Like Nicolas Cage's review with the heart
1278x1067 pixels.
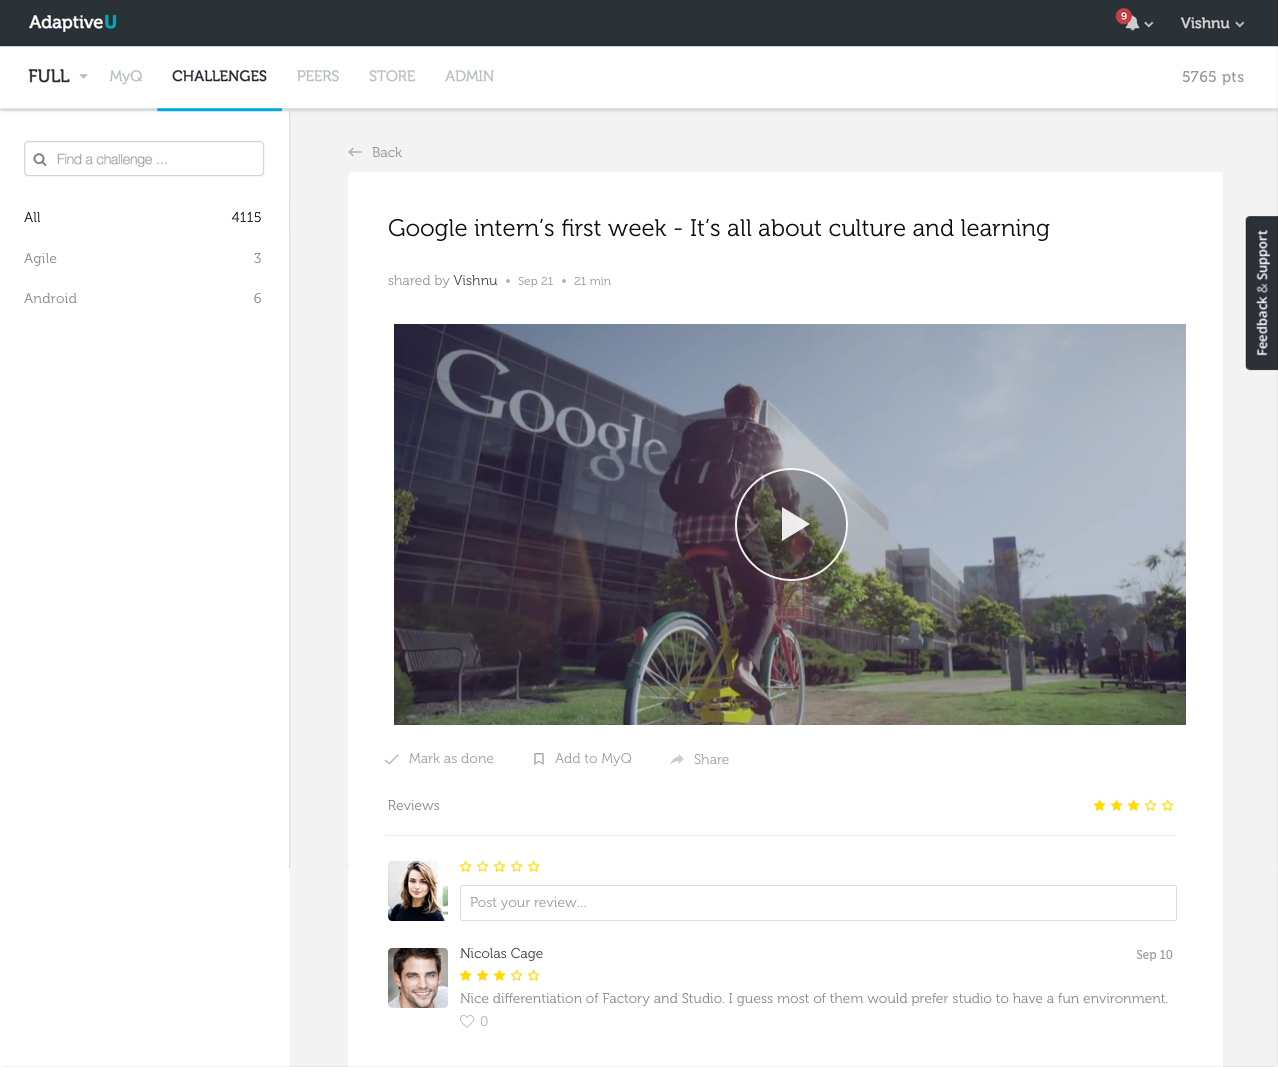click(466, 1021)
